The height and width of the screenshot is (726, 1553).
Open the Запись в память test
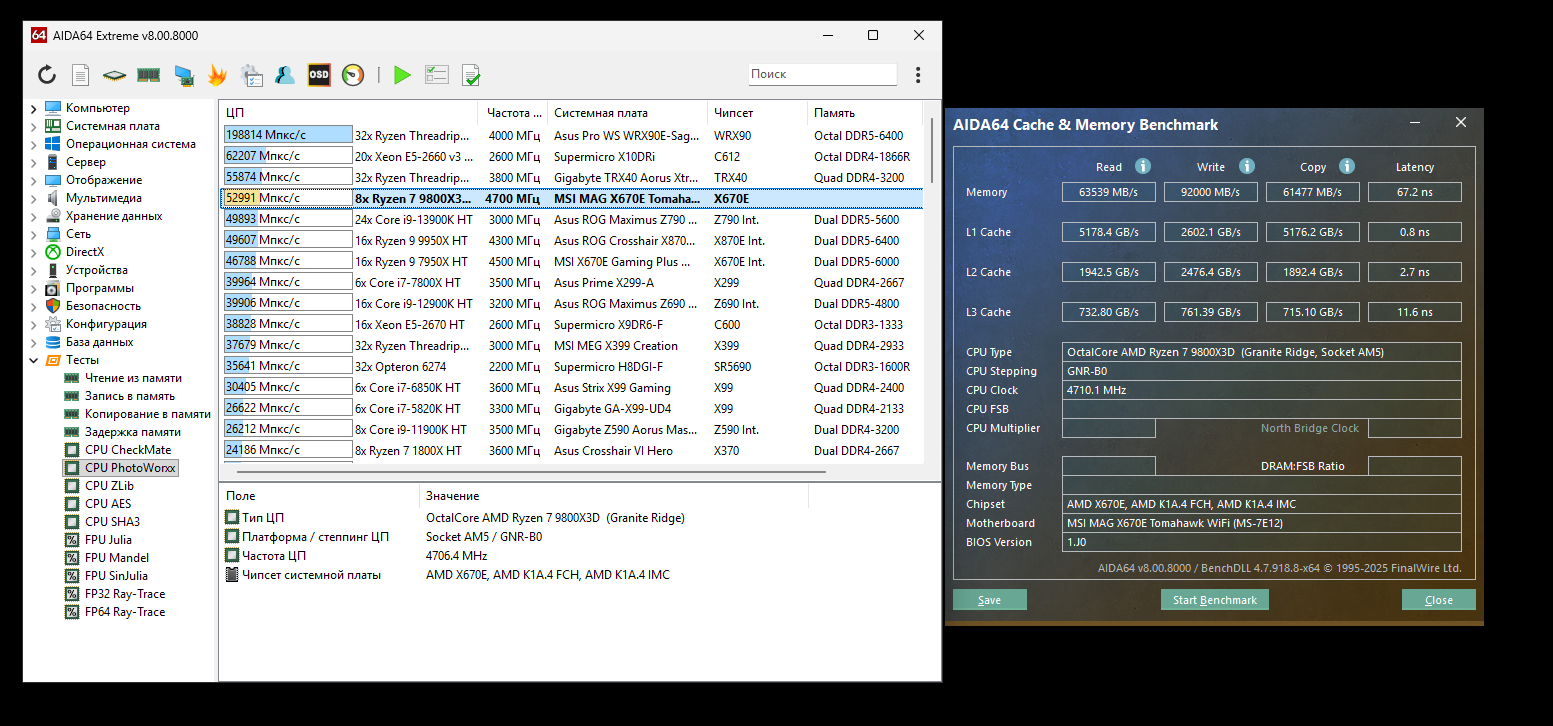pyautogui.click(x=129, y=396)
